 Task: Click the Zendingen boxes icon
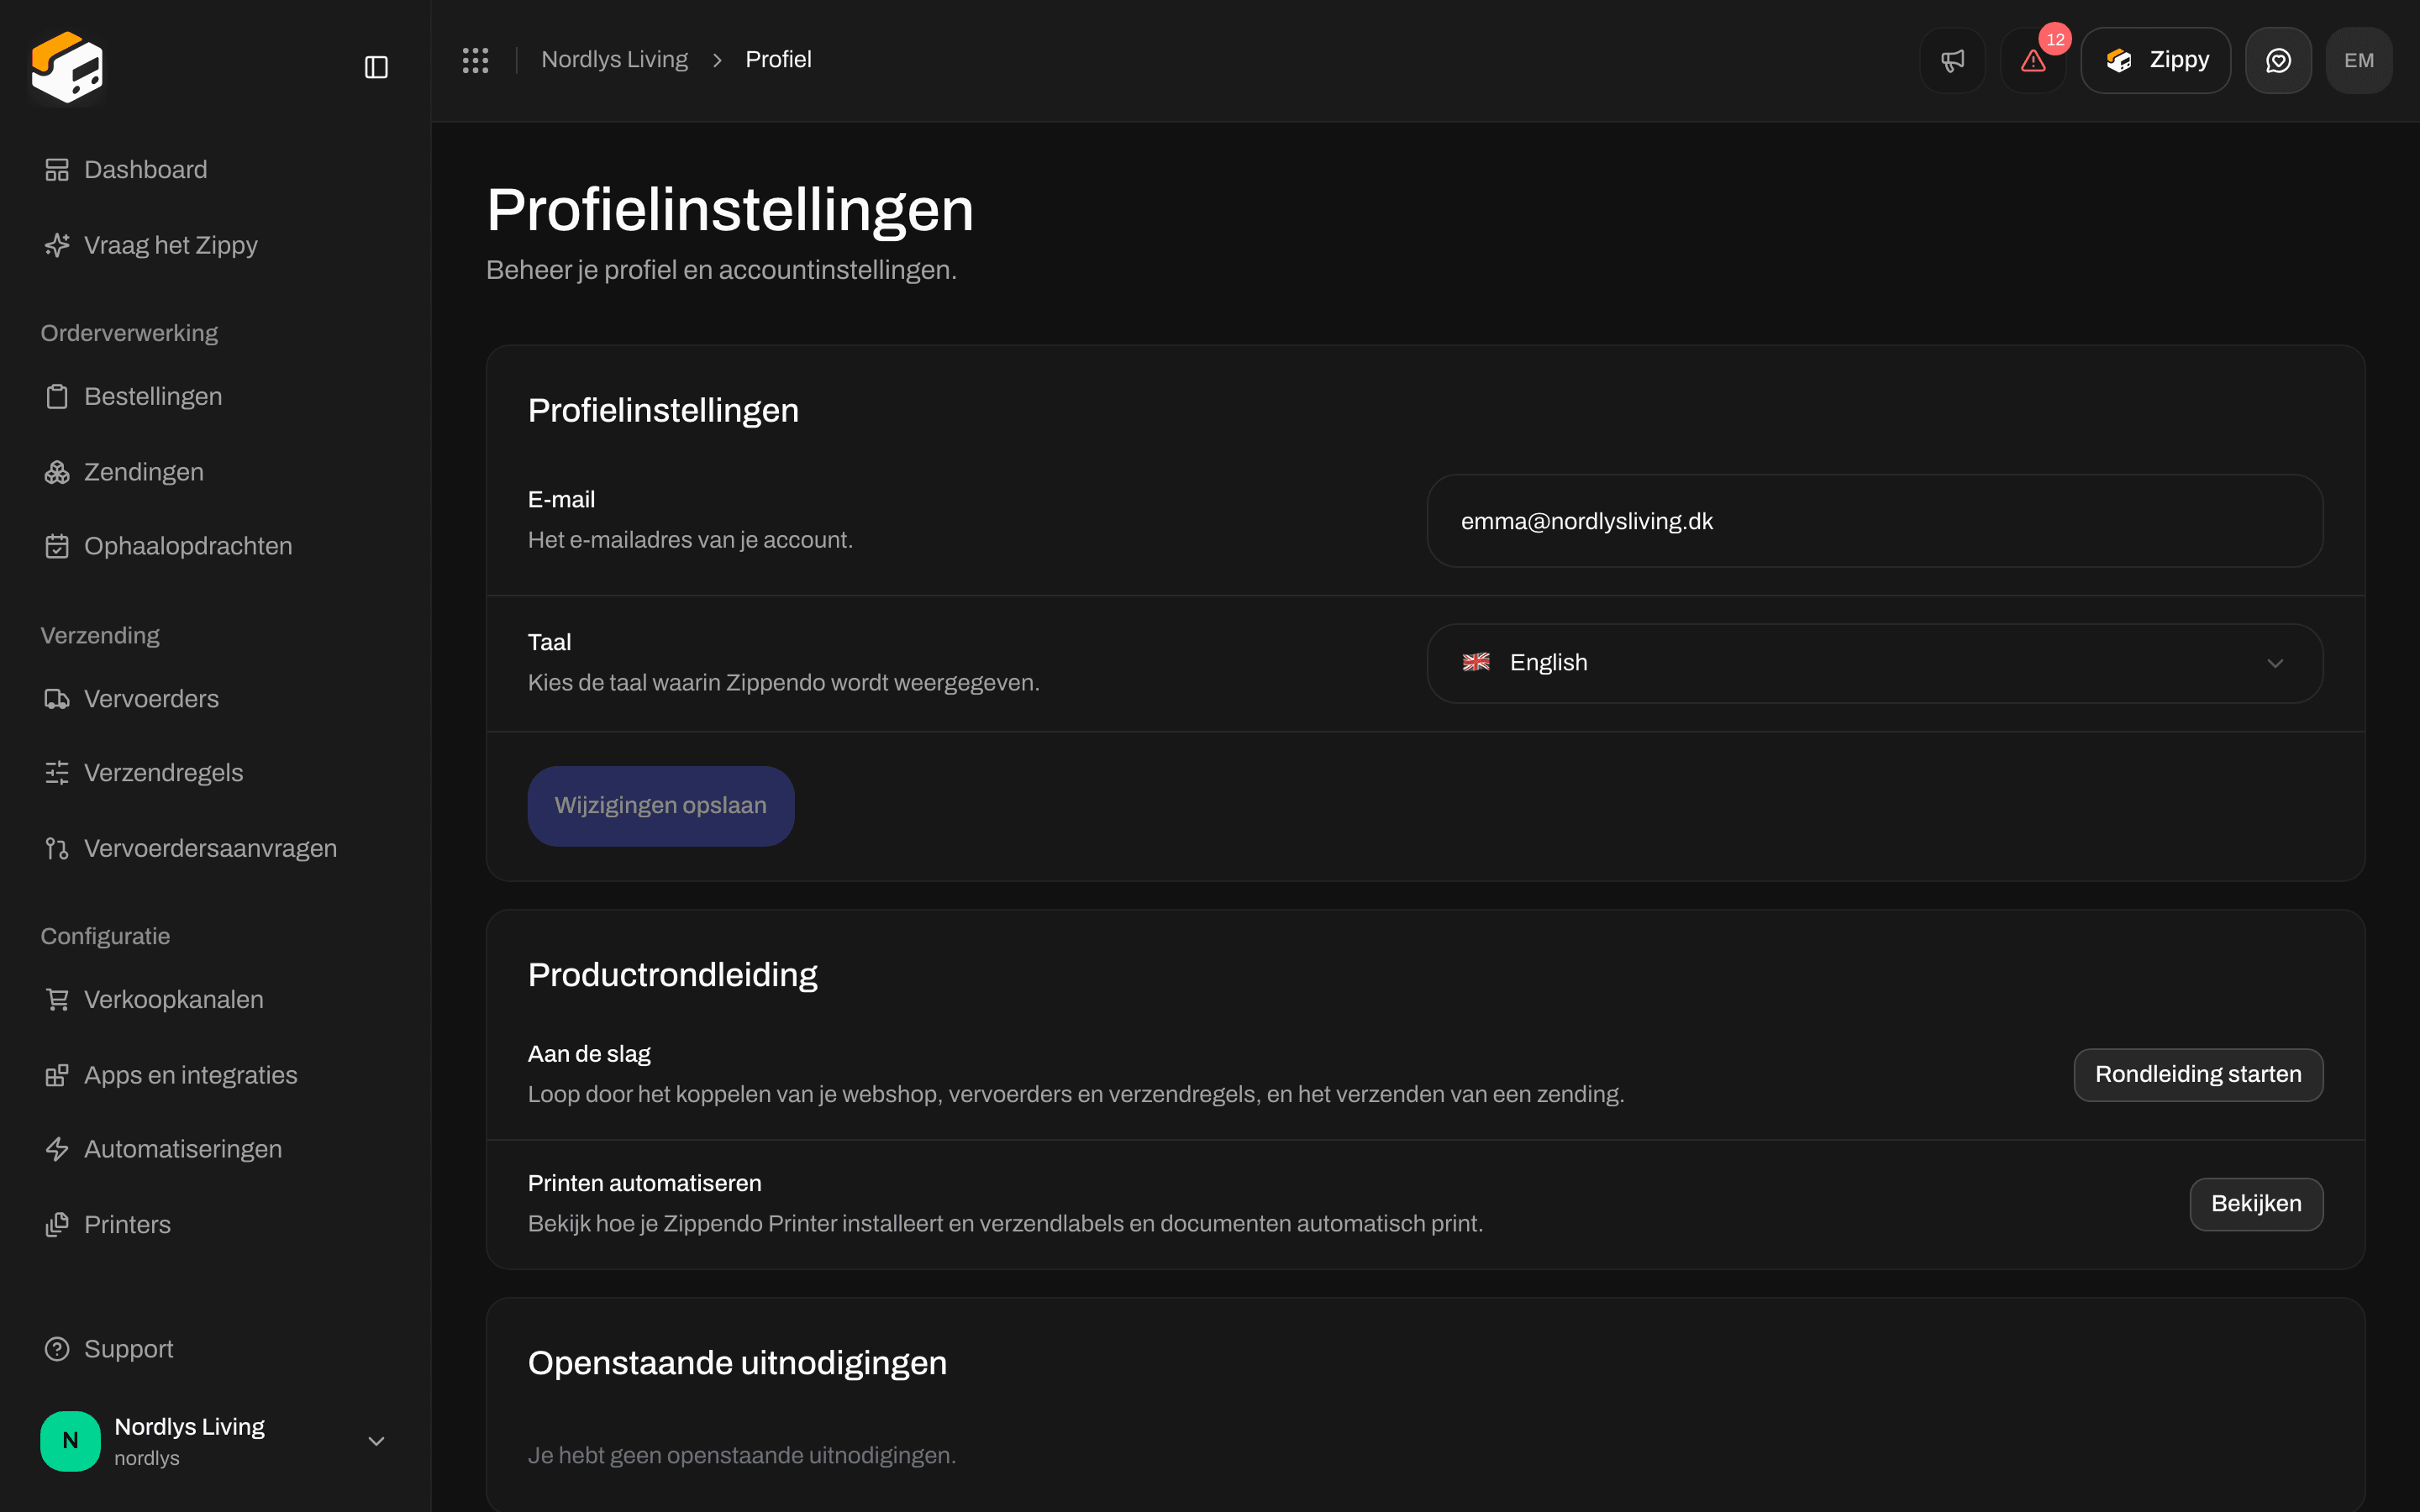point(57,472)
